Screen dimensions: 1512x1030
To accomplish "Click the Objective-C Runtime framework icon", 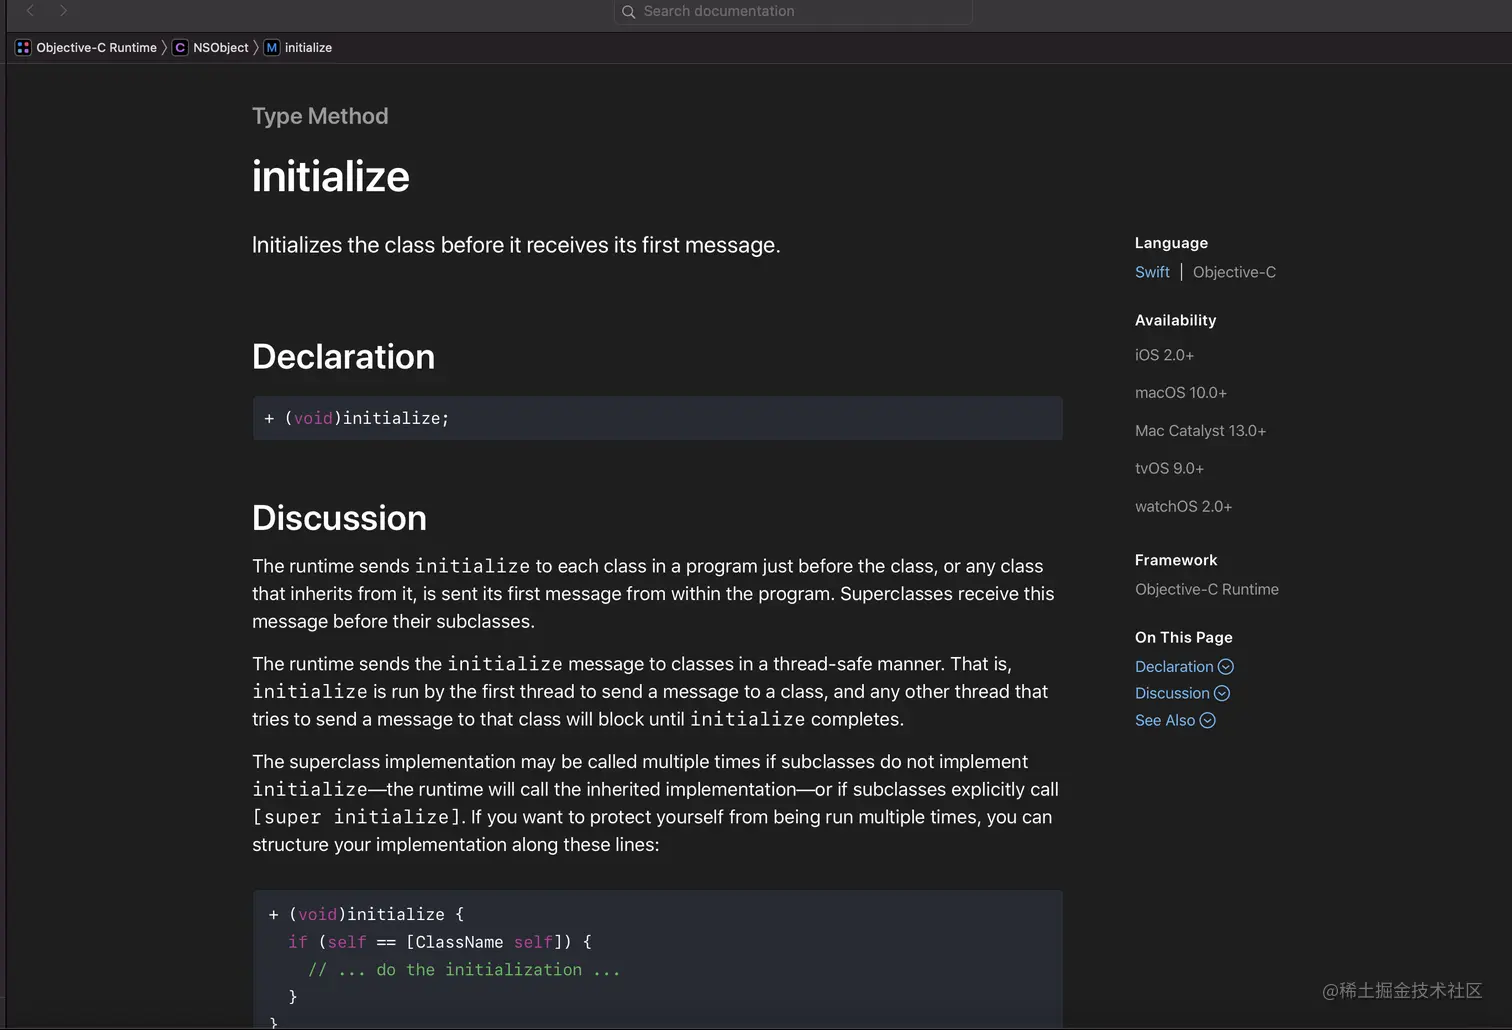I will pos(23,48).
